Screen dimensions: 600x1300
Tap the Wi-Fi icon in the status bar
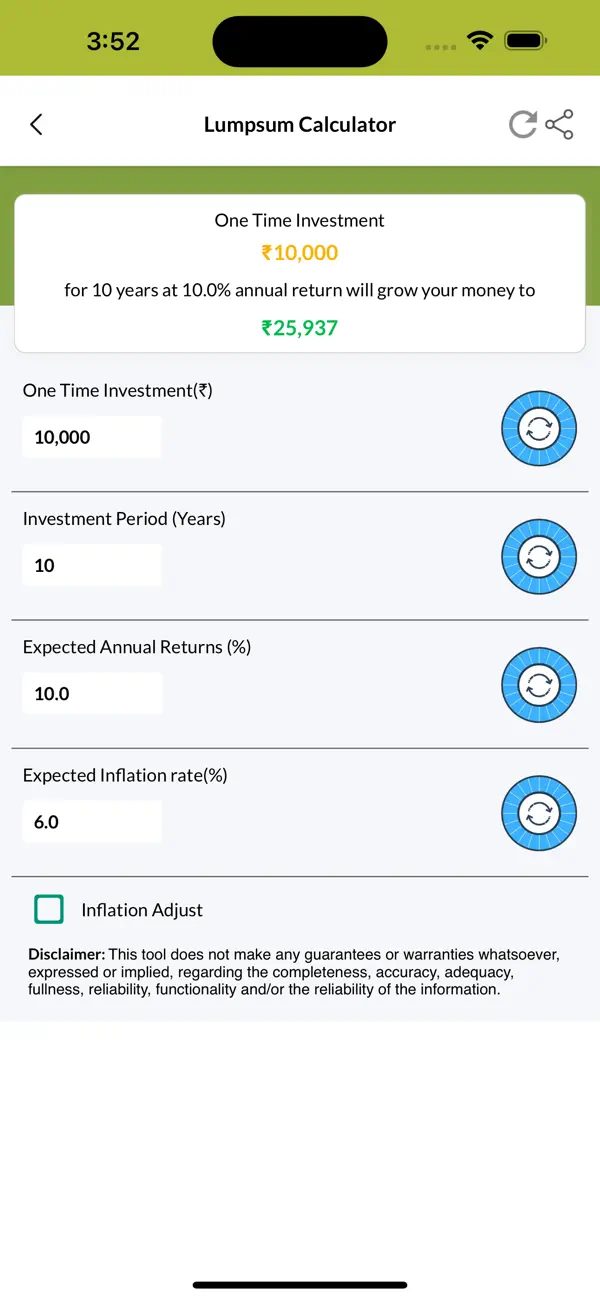pos(479,40)
